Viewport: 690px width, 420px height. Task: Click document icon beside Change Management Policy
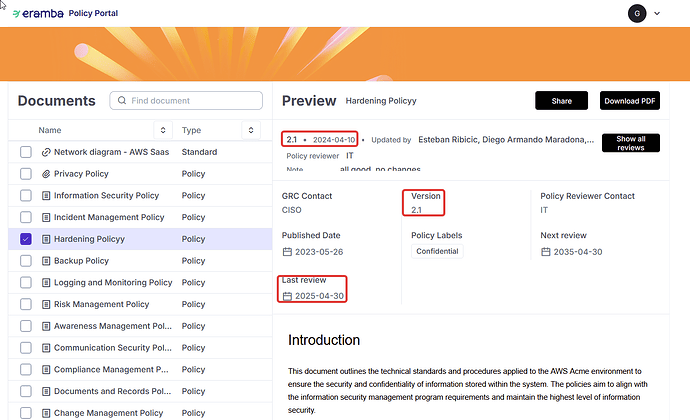click(46, 413)
